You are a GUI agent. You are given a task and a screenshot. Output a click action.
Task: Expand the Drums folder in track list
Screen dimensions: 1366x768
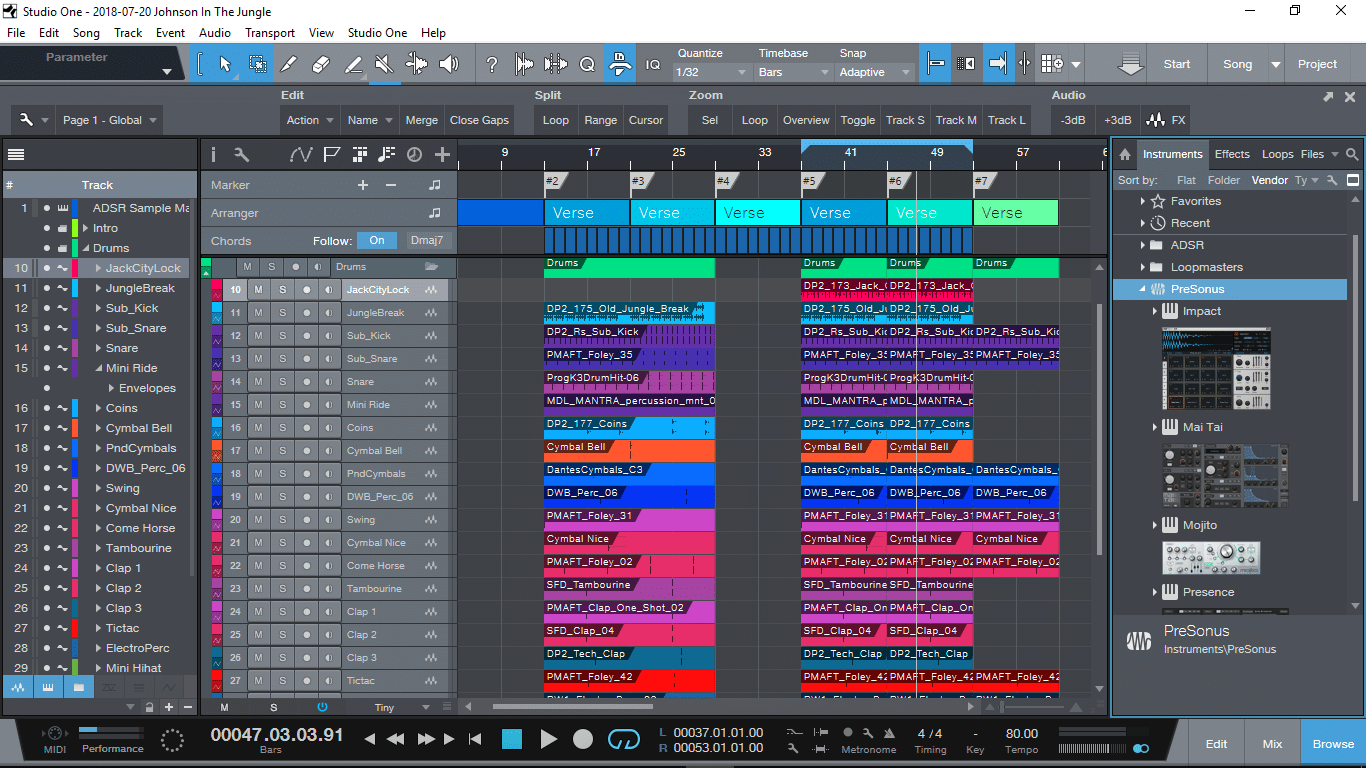86,248
